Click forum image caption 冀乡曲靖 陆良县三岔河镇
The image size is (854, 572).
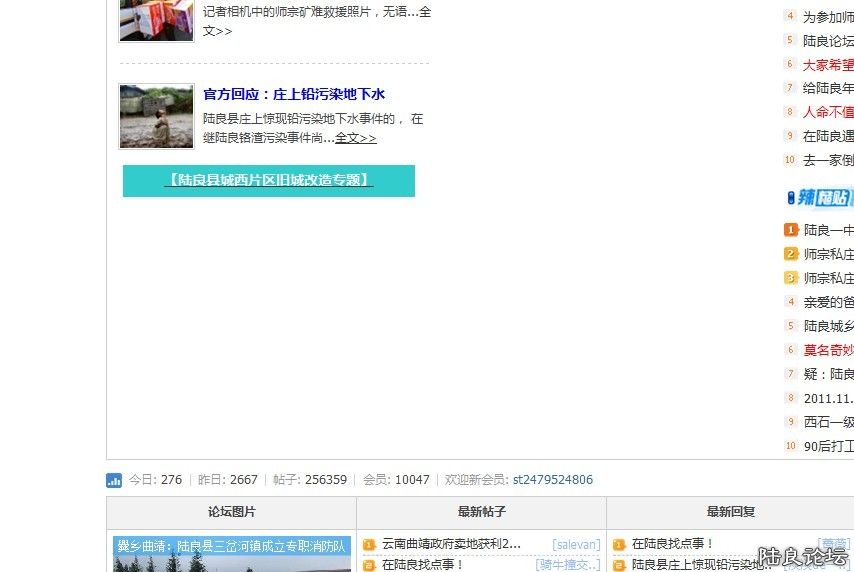(231, 547)
